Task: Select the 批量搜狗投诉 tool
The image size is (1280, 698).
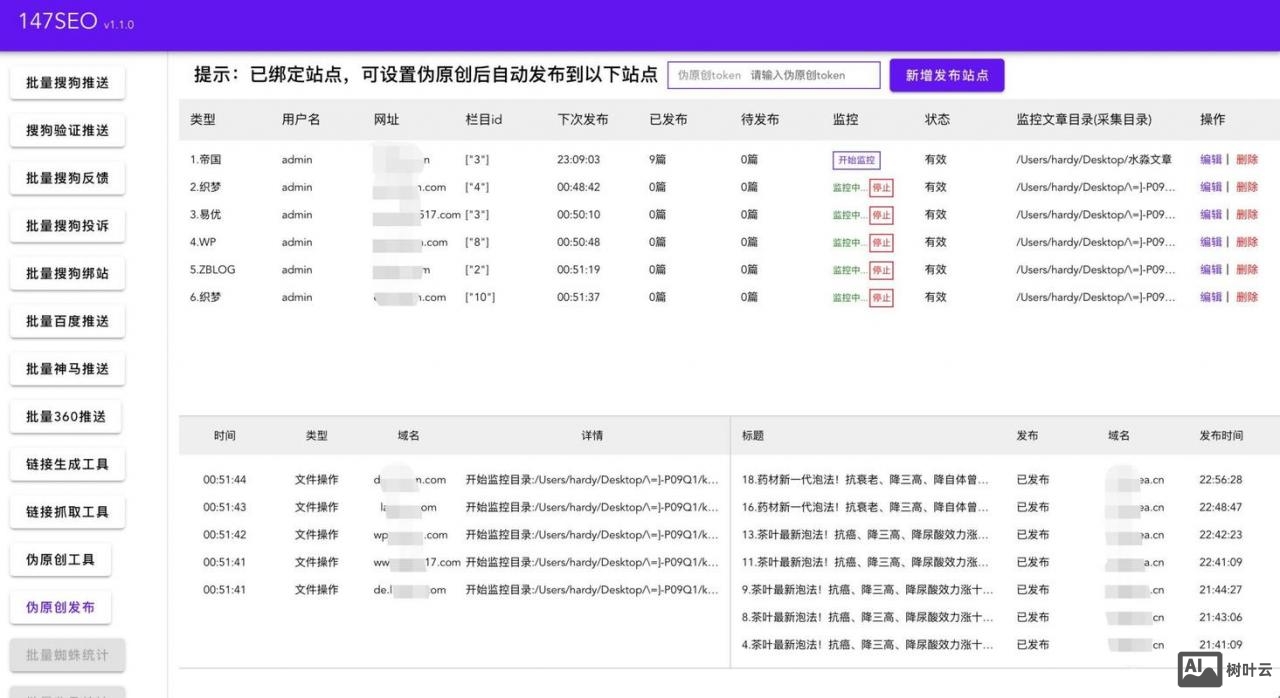Action: tap(66, 225)
